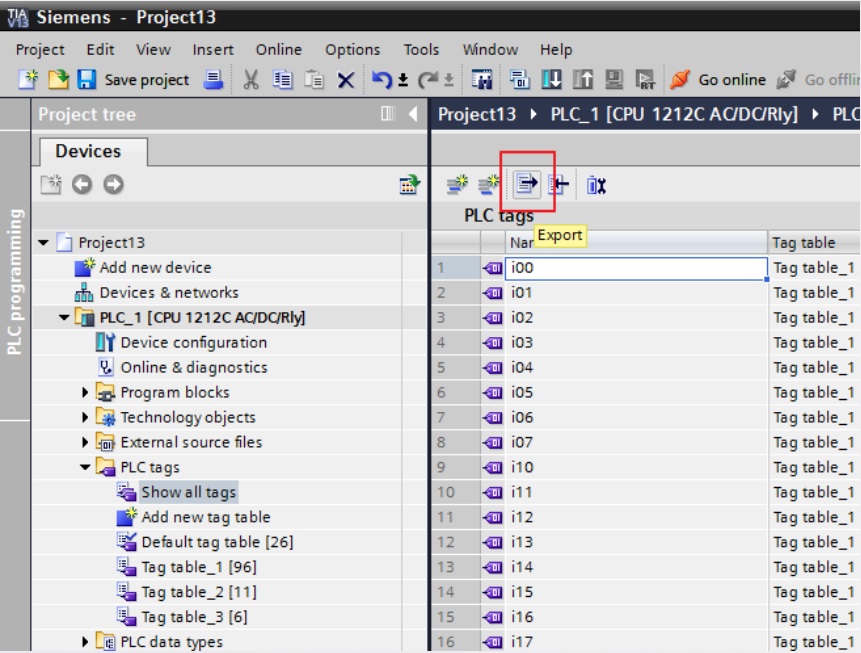Cut selection with the scissors icon
The width and height of the screenshot is (861, 653).
[250, 80]
